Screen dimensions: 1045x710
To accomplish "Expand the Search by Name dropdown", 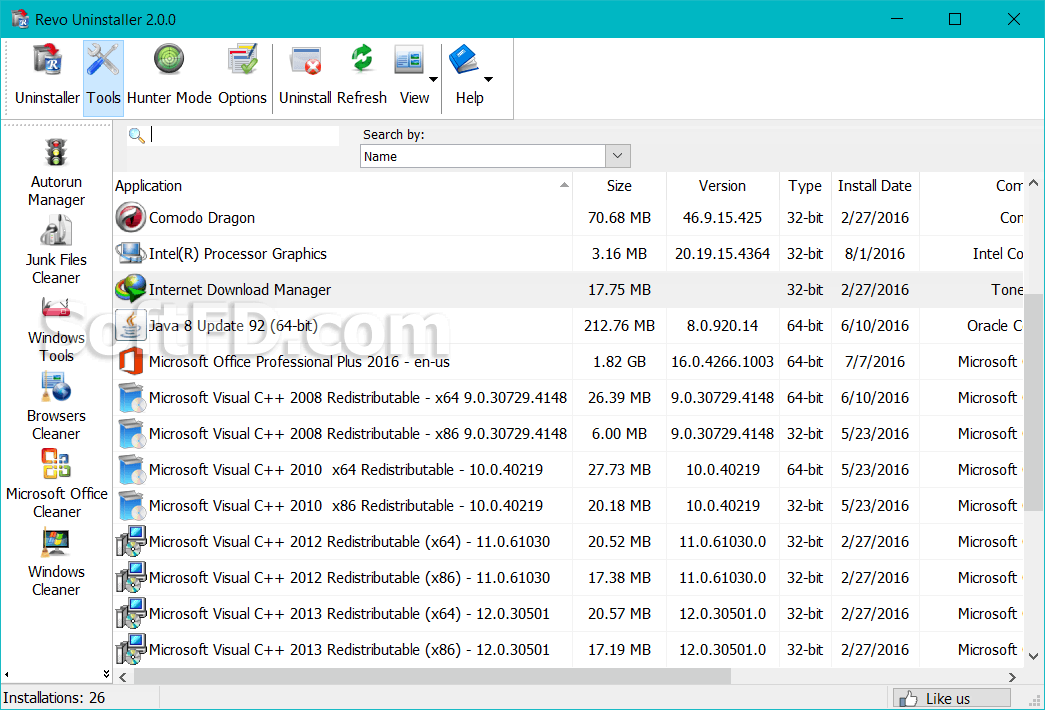I will point(617,156).
